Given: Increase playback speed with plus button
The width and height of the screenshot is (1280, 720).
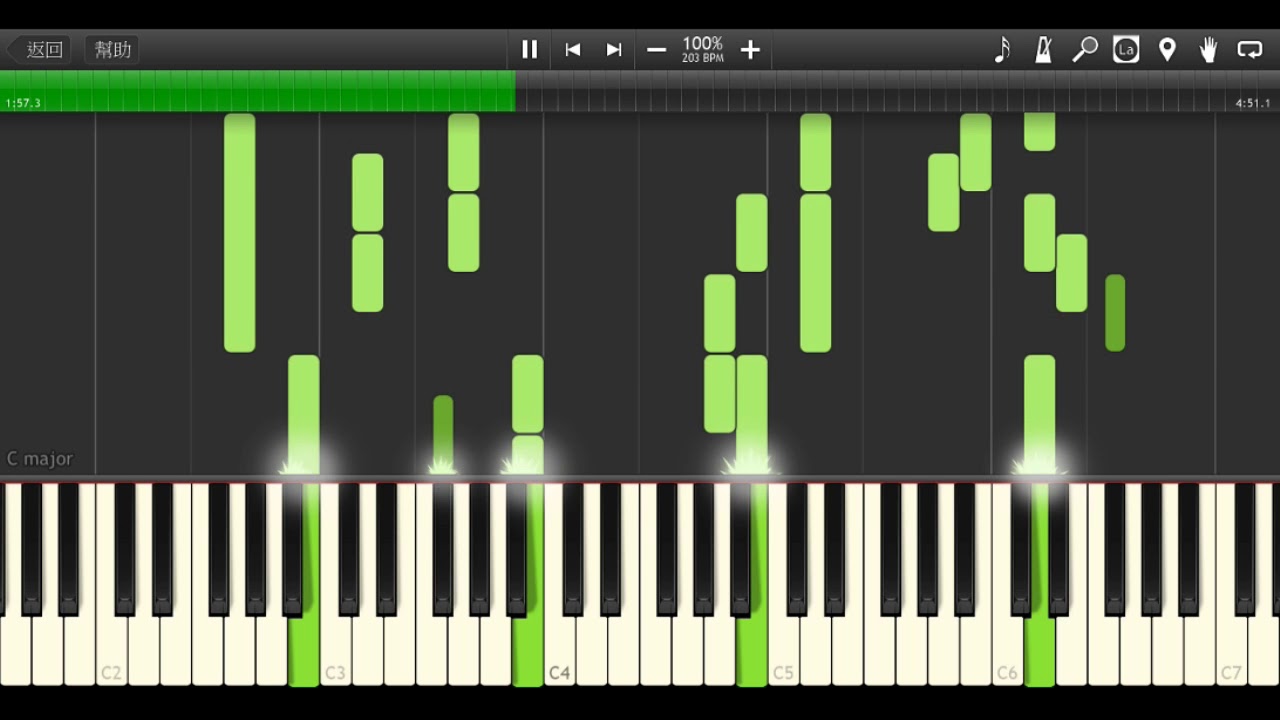Looking at the screenshot, I should coord(750,50).
